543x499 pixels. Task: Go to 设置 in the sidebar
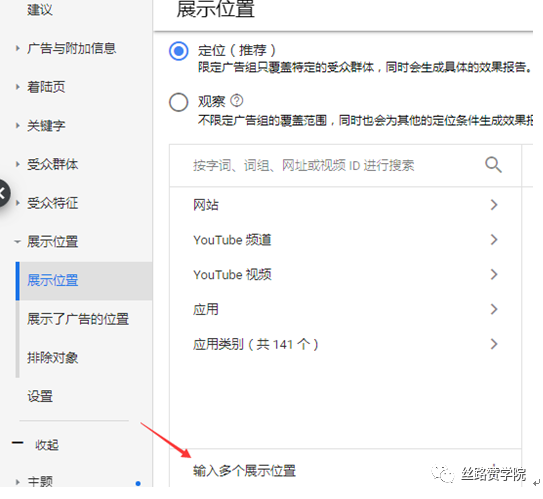click(x=40, y=396)
